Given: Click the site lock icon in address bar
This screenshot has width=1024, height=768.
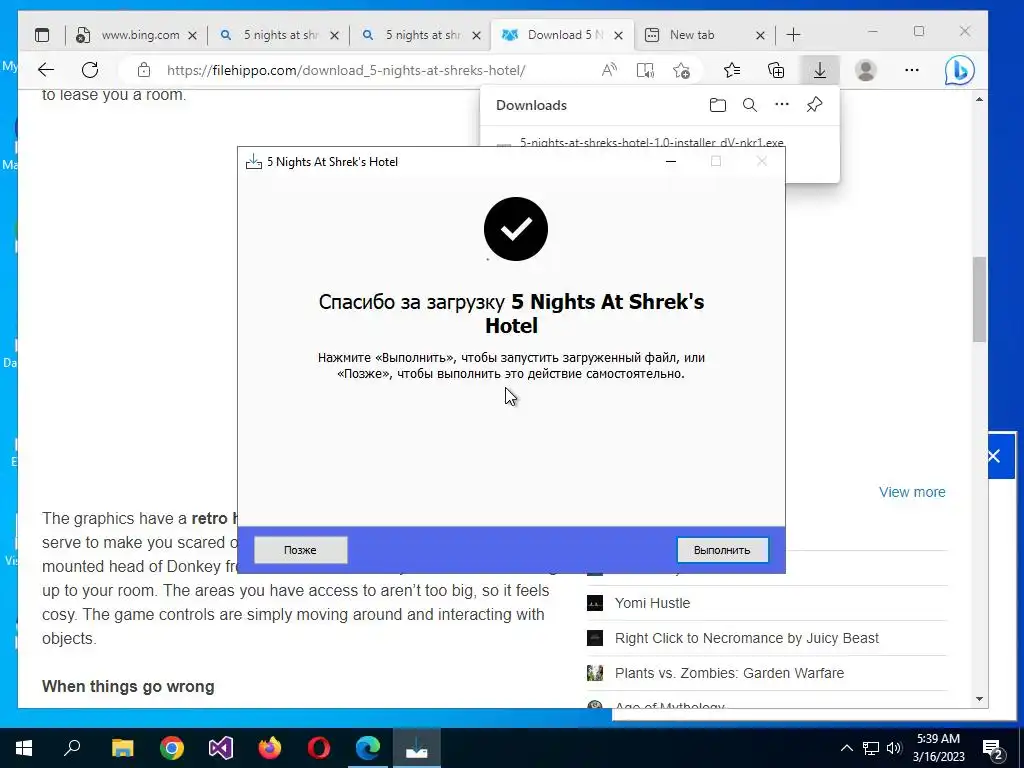Looking at the screenshot, I should pyautogui.click(x=144, y=70).
